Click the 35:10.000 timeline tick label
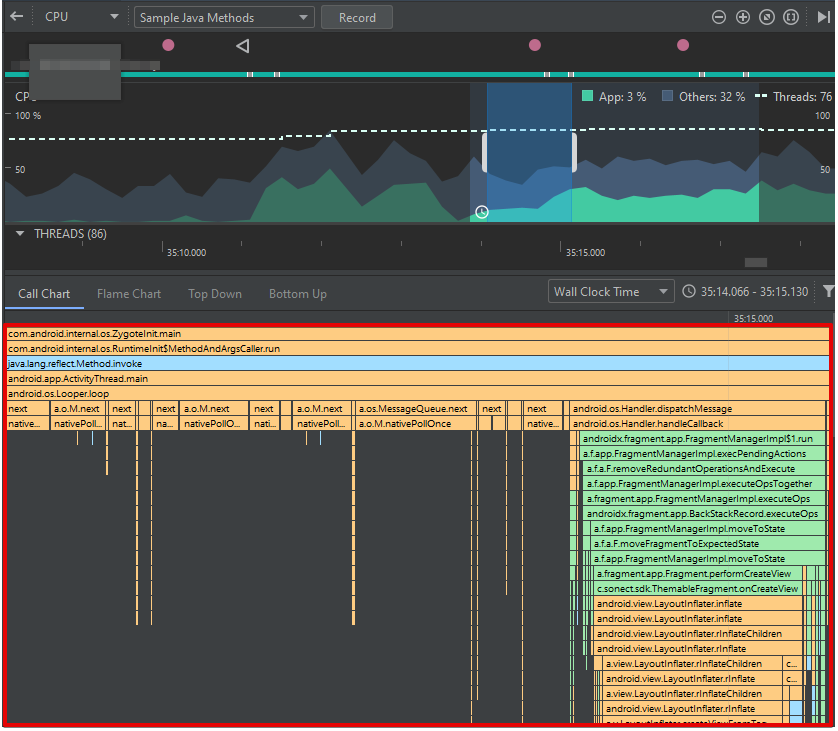The height and width of the screenshot is (731, 838). pos(186,252)
